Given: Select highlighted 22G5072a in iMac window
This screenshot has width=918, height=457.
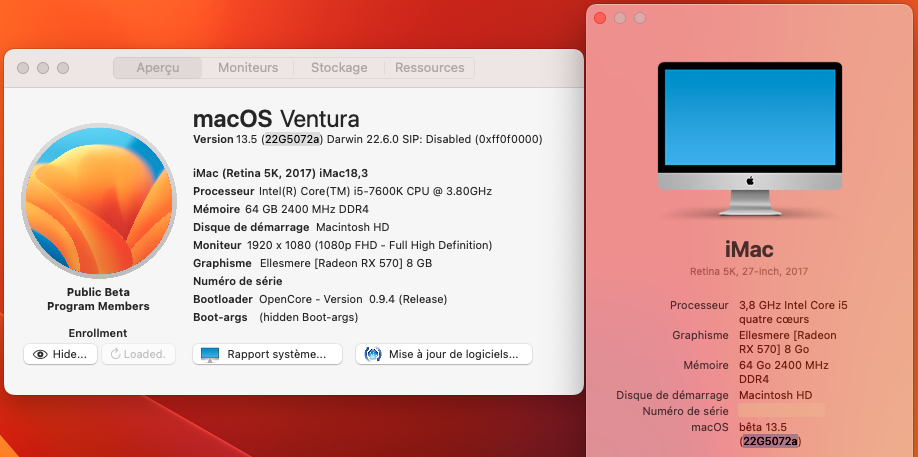Looking at the screenshot, I should pyautogui.click(x=770, y=441).
